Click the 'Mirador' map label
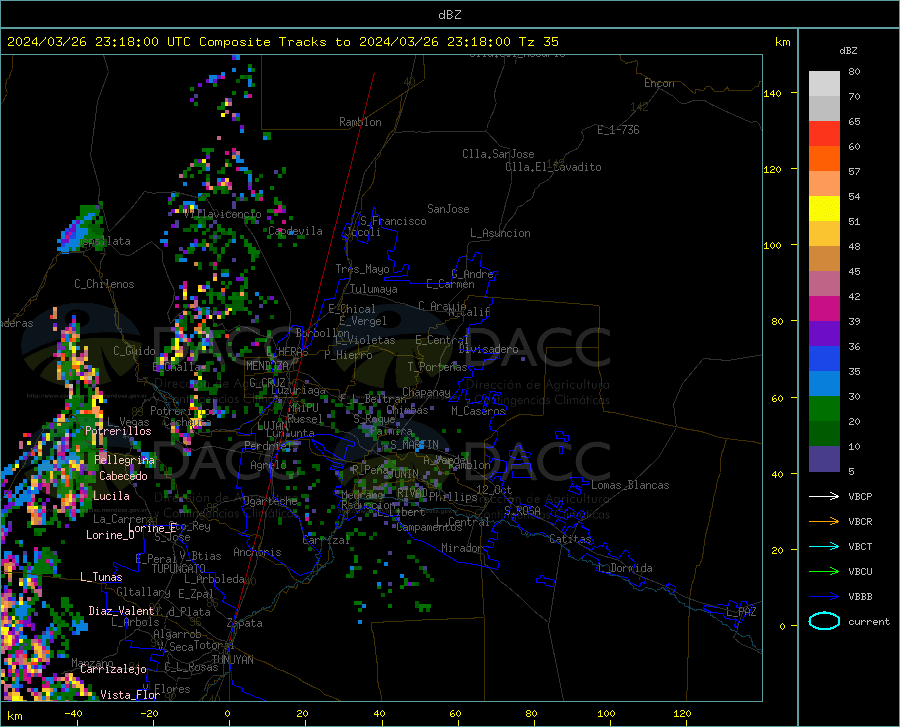 coord(461,548)
